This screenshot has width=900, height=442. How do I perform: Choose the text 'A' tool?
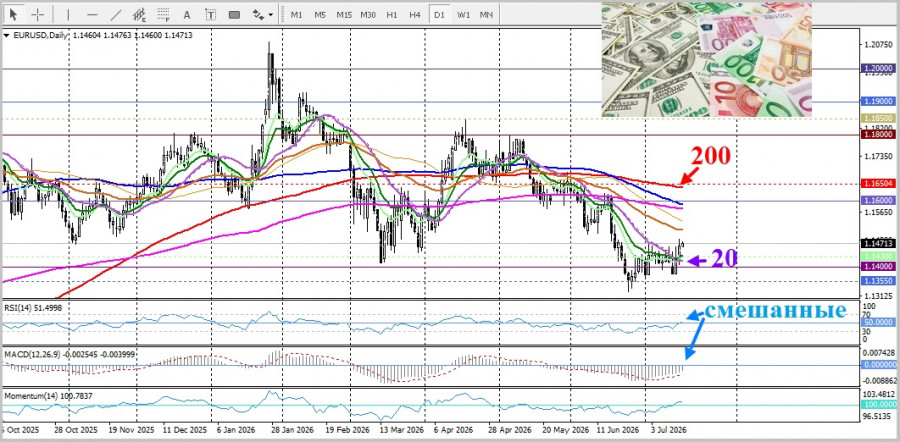tap(187, 14)
